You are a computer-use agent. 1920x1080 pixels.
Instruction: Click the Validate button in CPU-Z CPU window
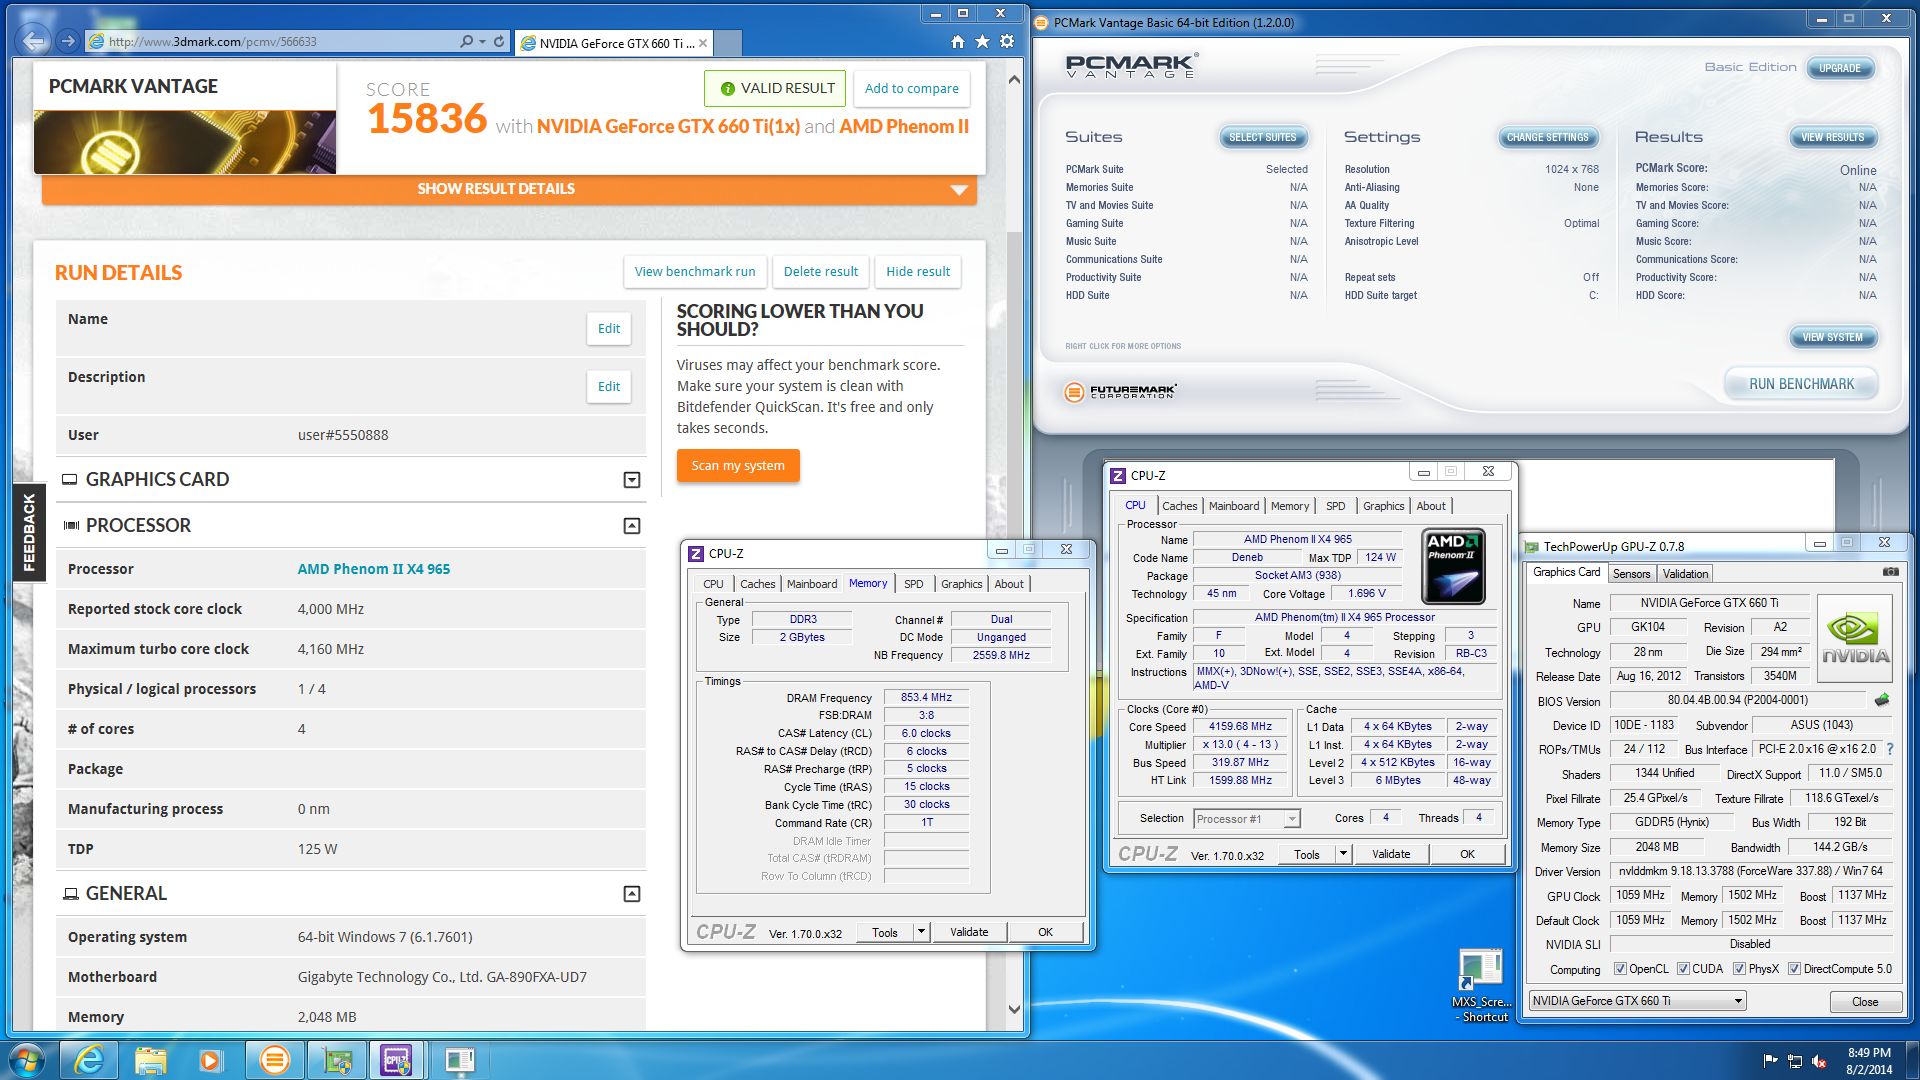coord(1391,854)
